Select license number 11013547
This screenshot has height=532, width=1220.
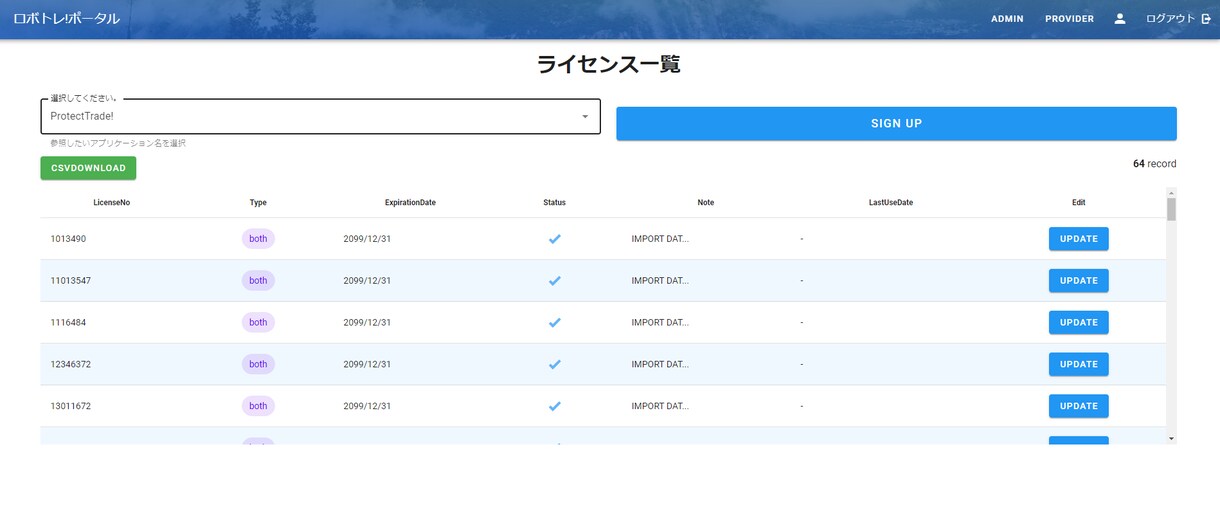pyautogui.click(x=70, y=281)
